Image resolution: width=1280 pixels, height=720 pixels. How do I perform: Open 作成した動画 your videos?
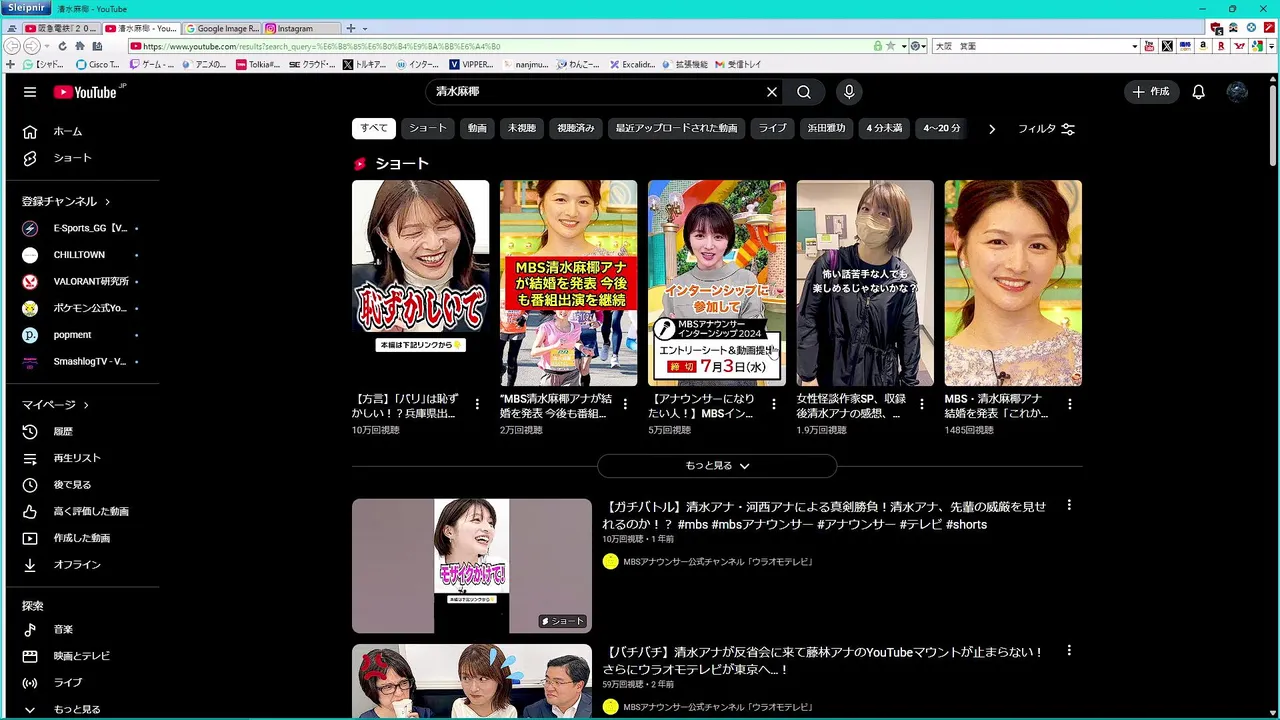pos(82,538)
